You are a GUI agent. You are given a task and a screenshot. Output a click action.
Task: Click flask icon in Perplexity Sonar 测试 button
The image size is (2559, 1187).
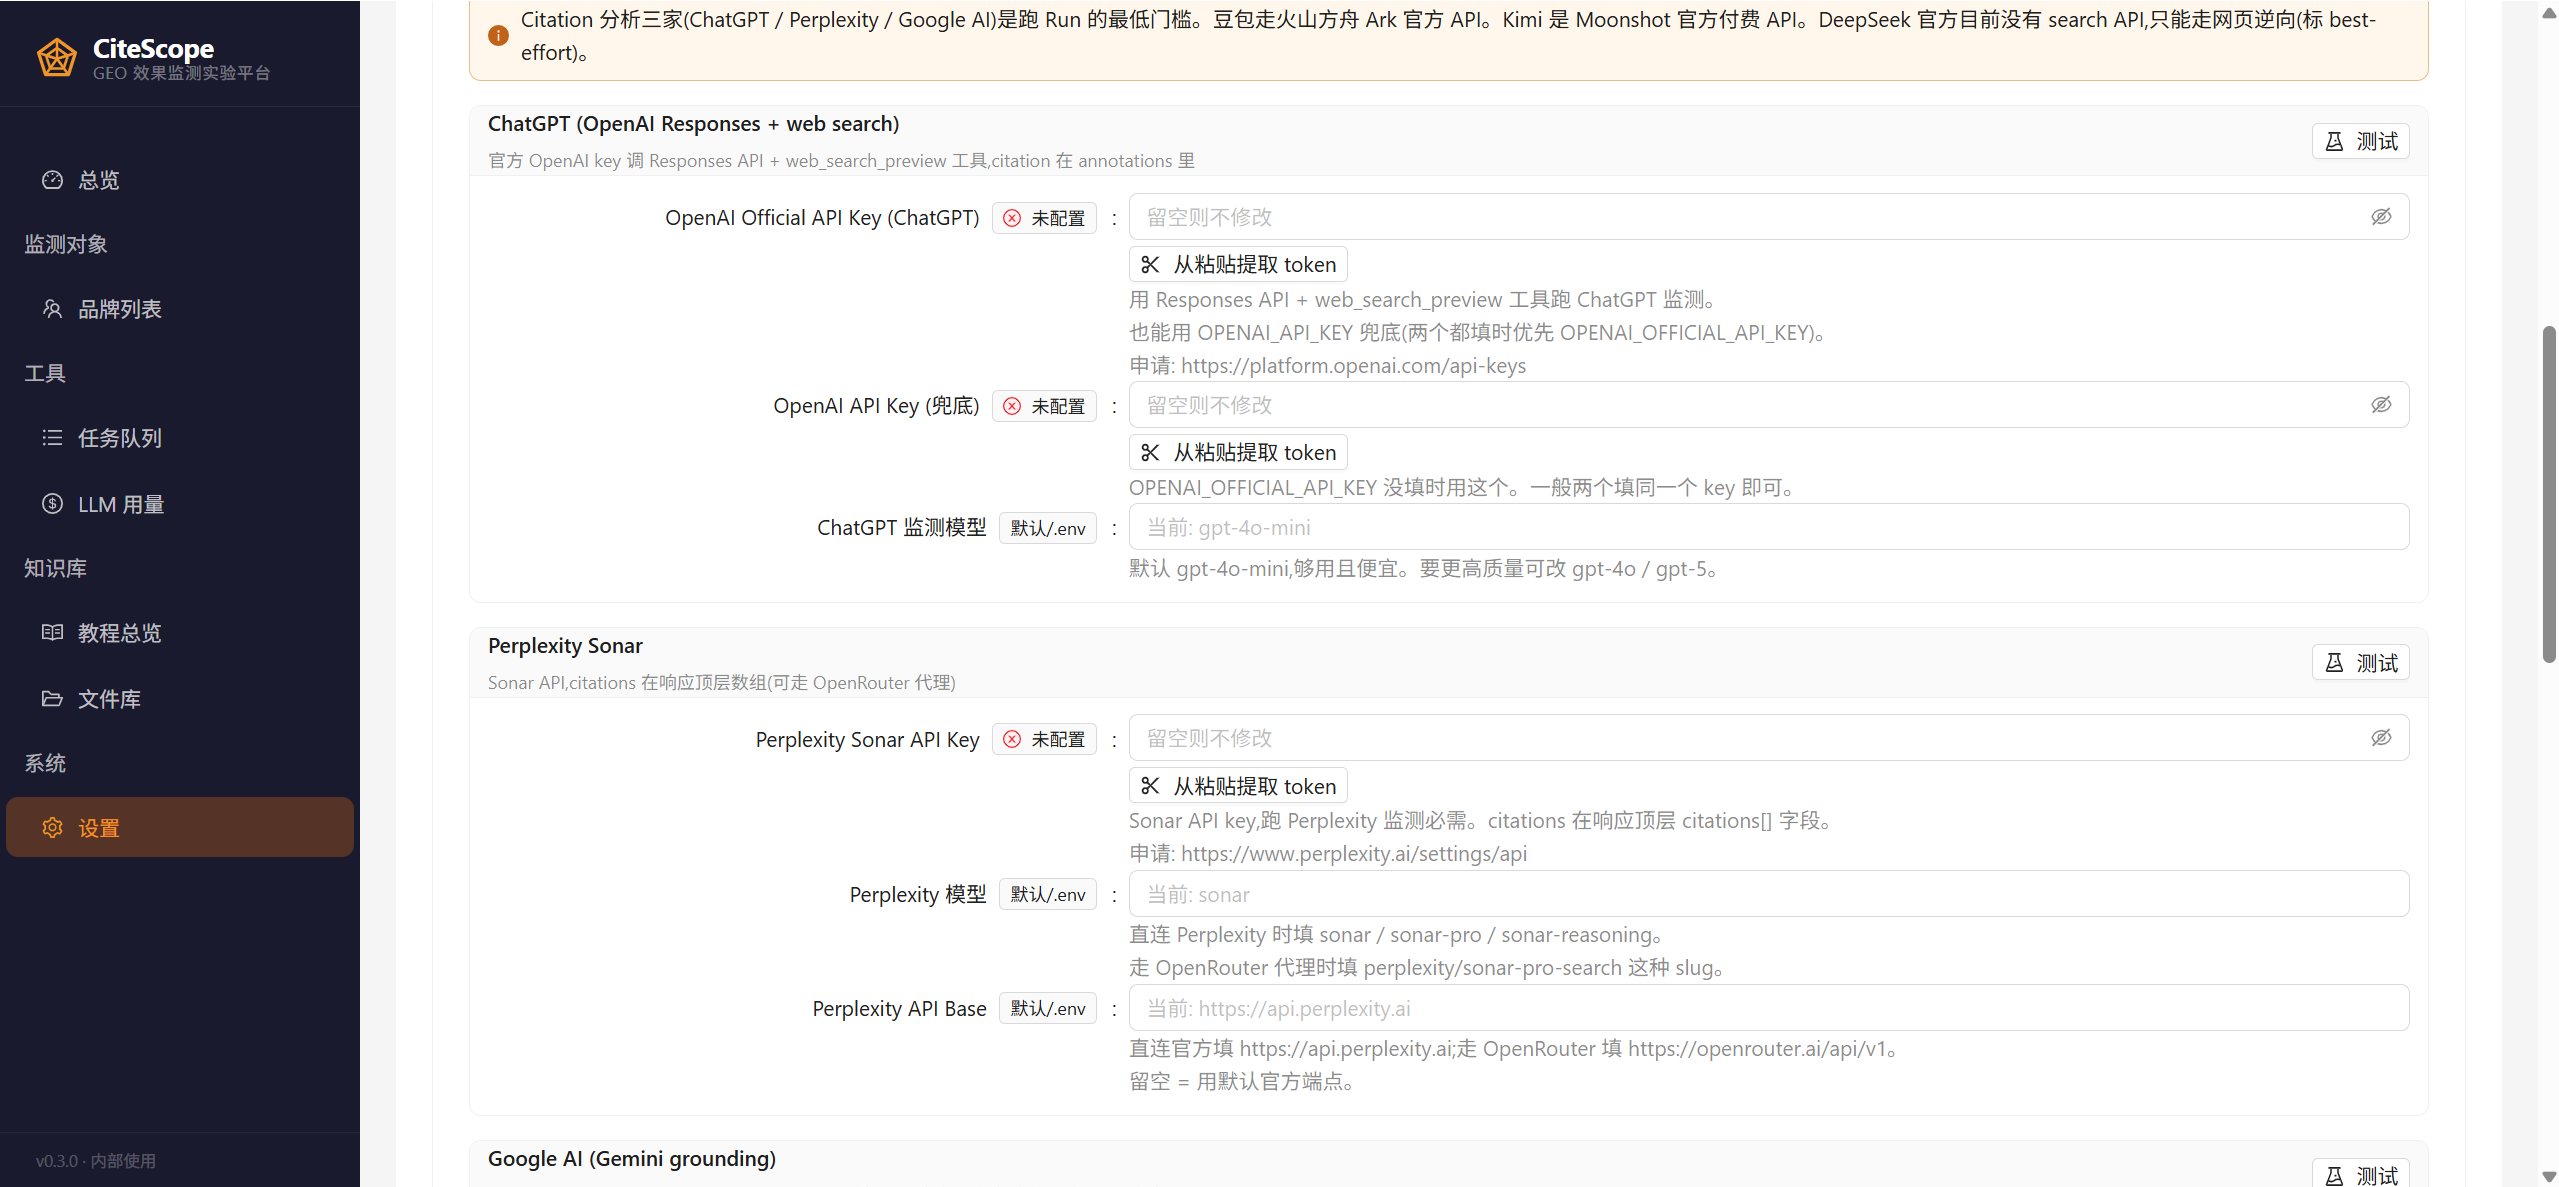click(2334, 664)
